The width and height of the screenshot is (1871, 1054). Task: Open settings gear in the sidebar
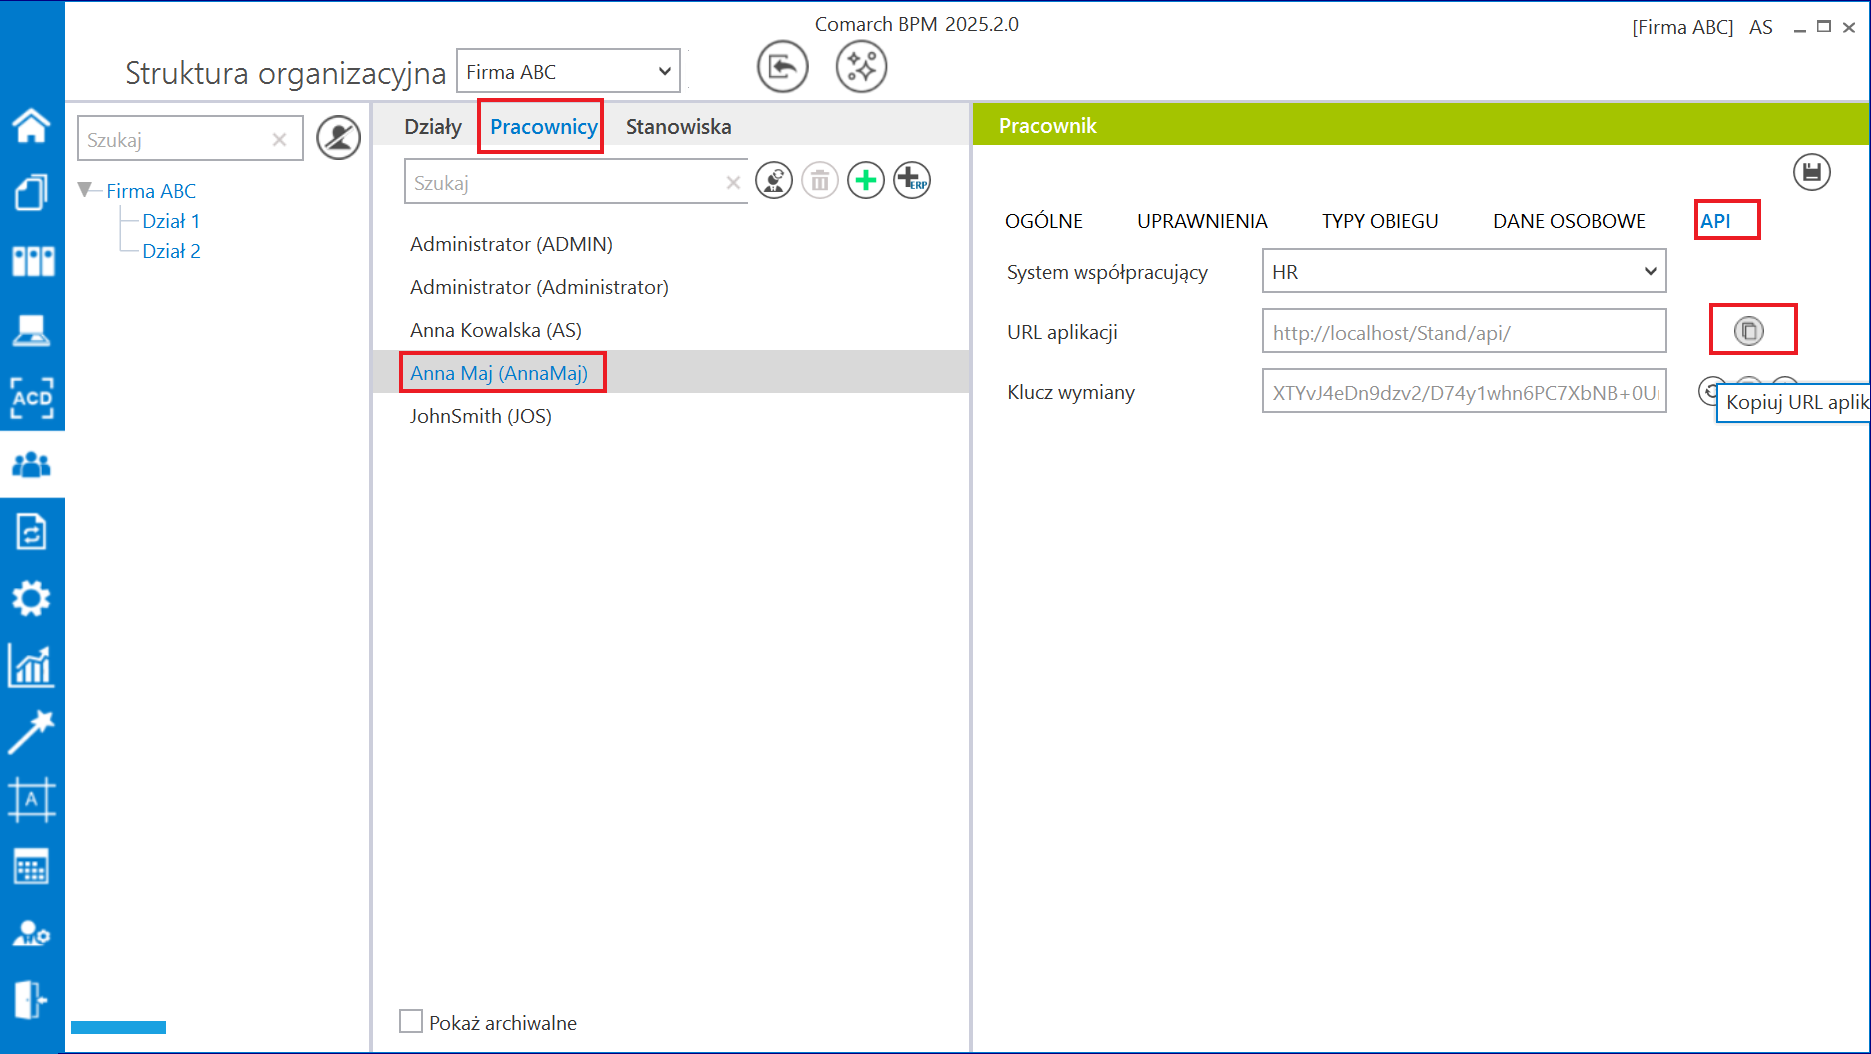click(x=31, y=599)
